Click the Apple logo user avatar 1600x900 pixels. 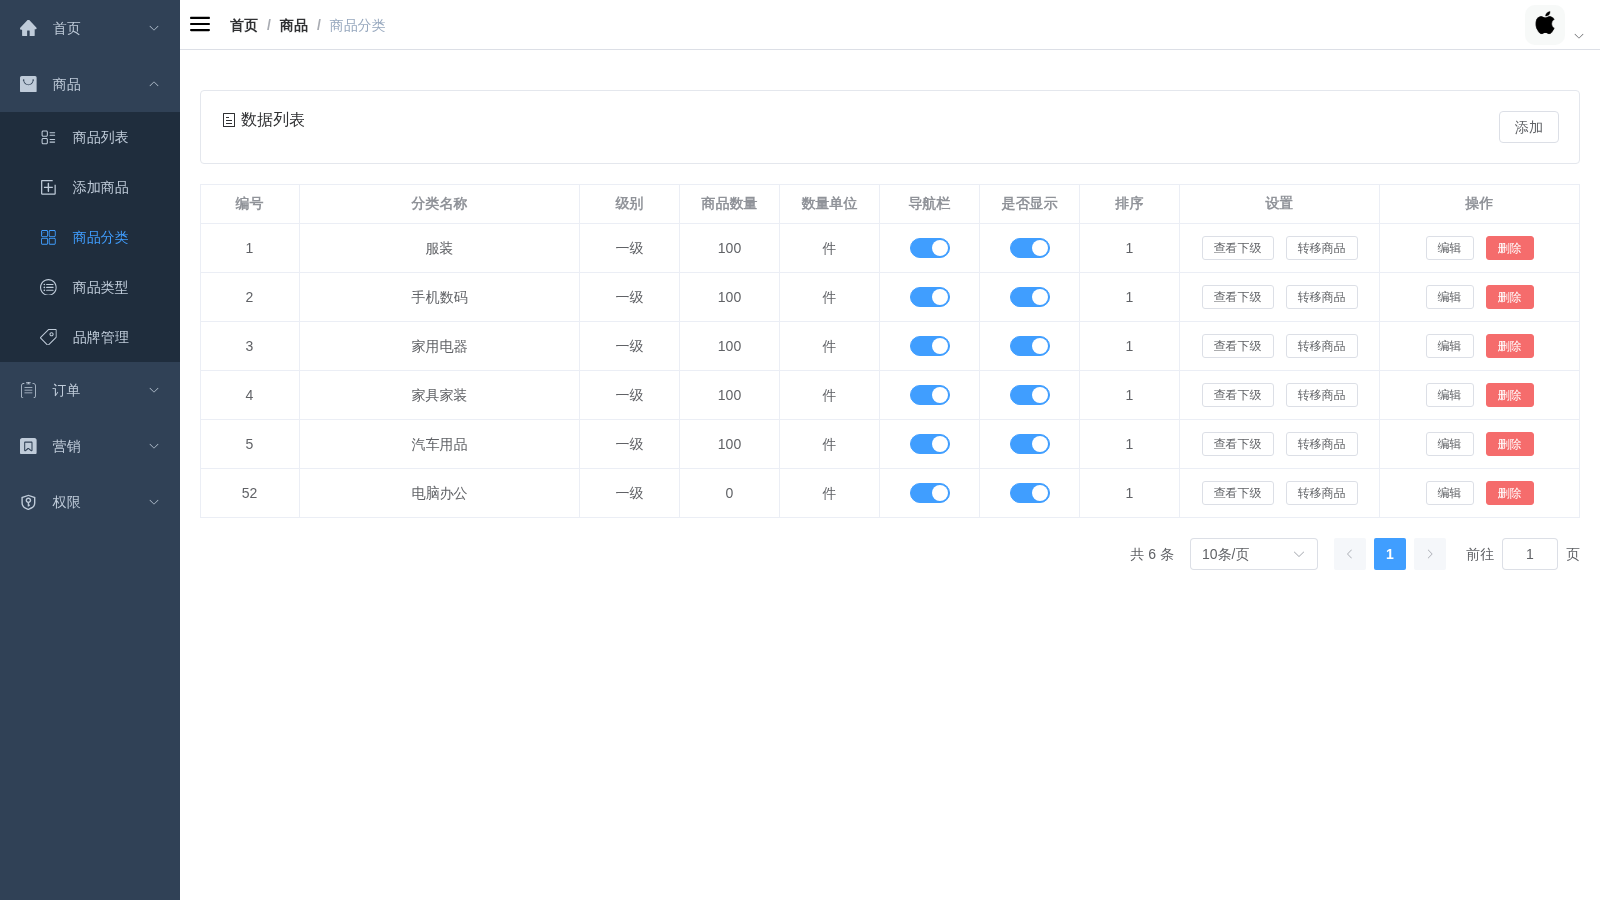[1545, 24]
